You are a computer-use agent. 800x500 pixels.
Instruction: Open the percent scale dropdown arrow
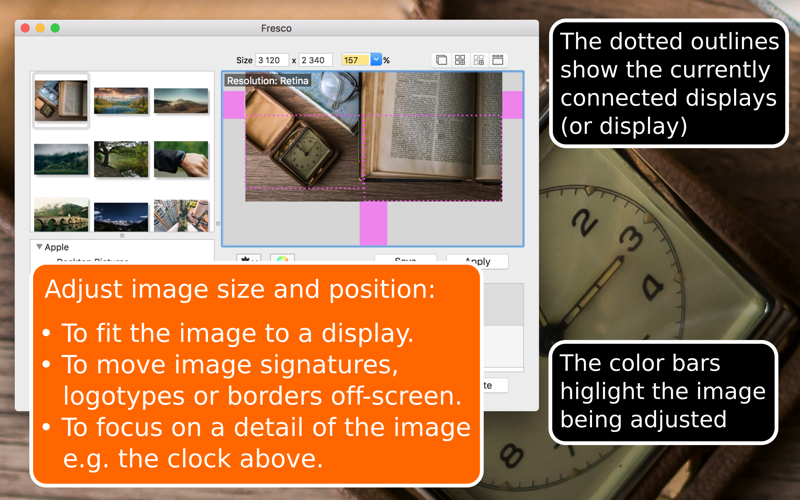click(x=376, y=60)
